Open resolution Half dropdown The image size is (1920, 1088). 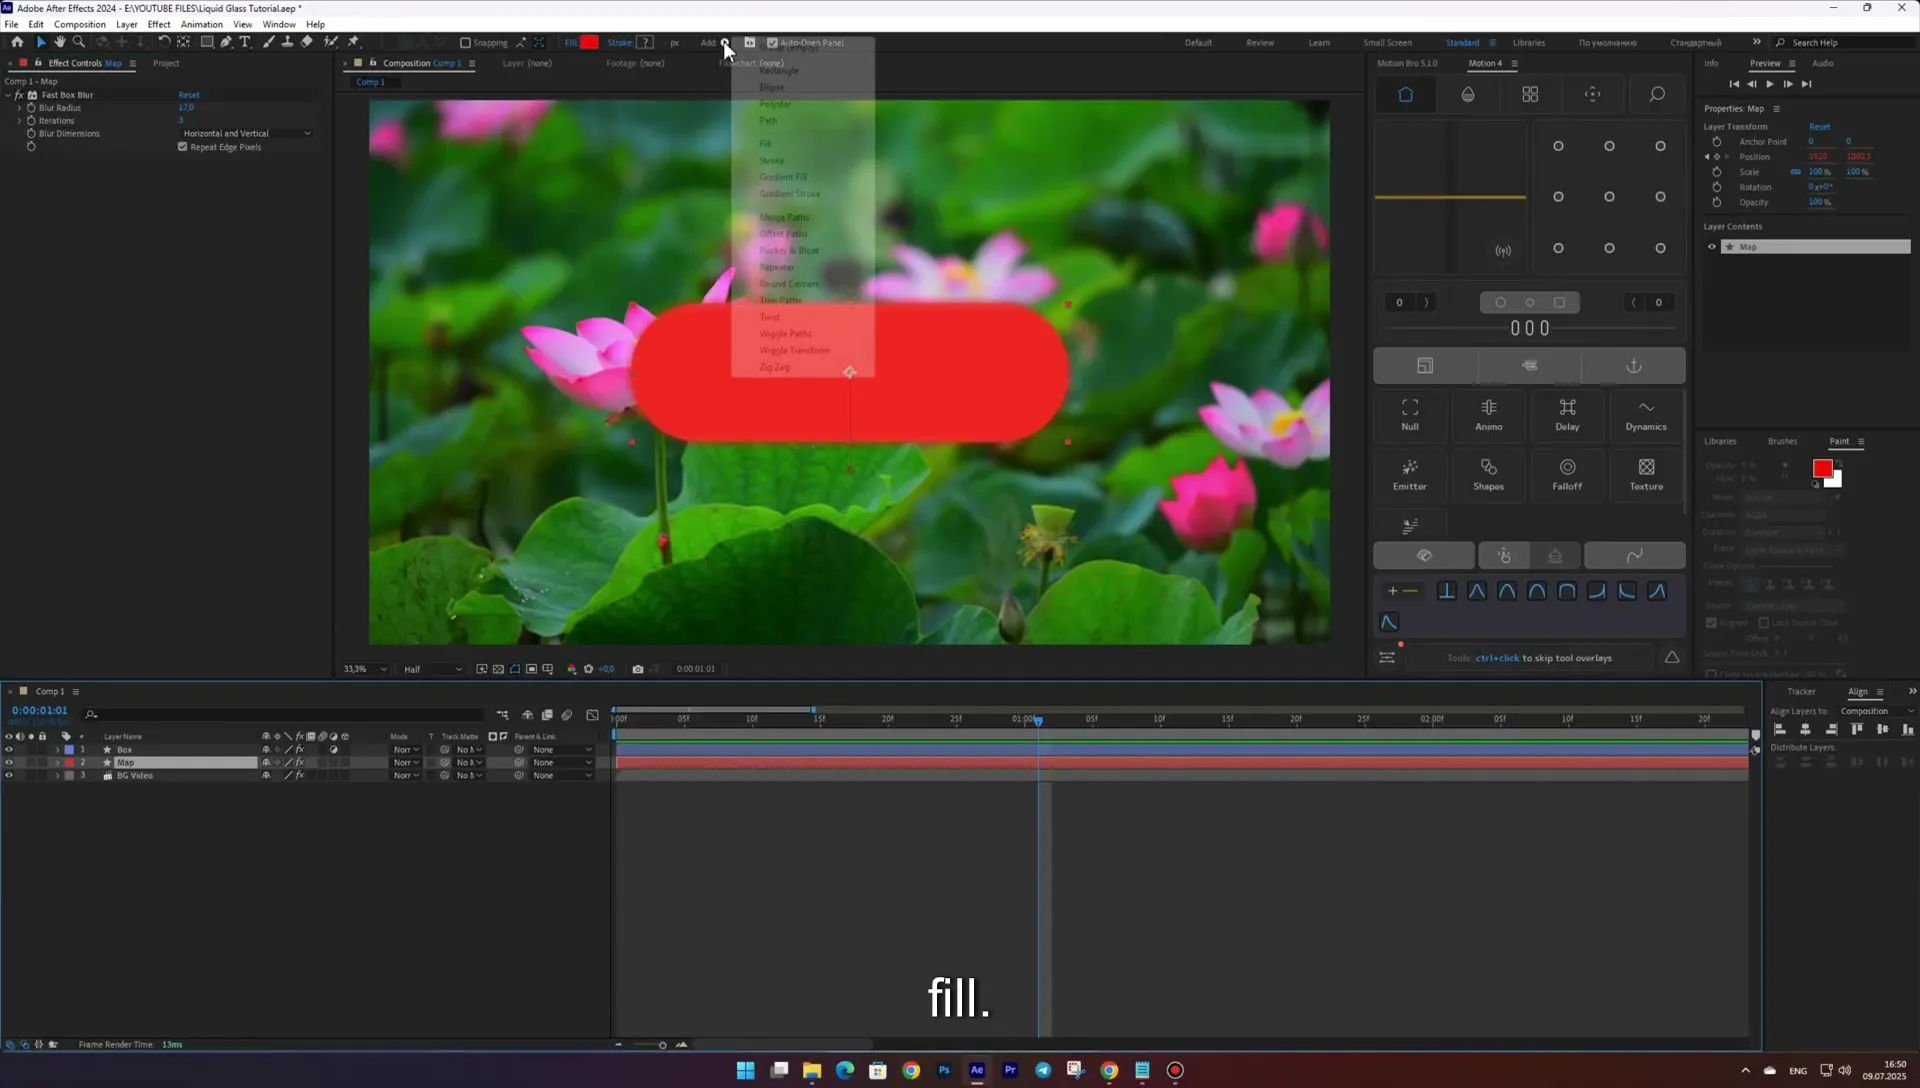pos(432,669)
